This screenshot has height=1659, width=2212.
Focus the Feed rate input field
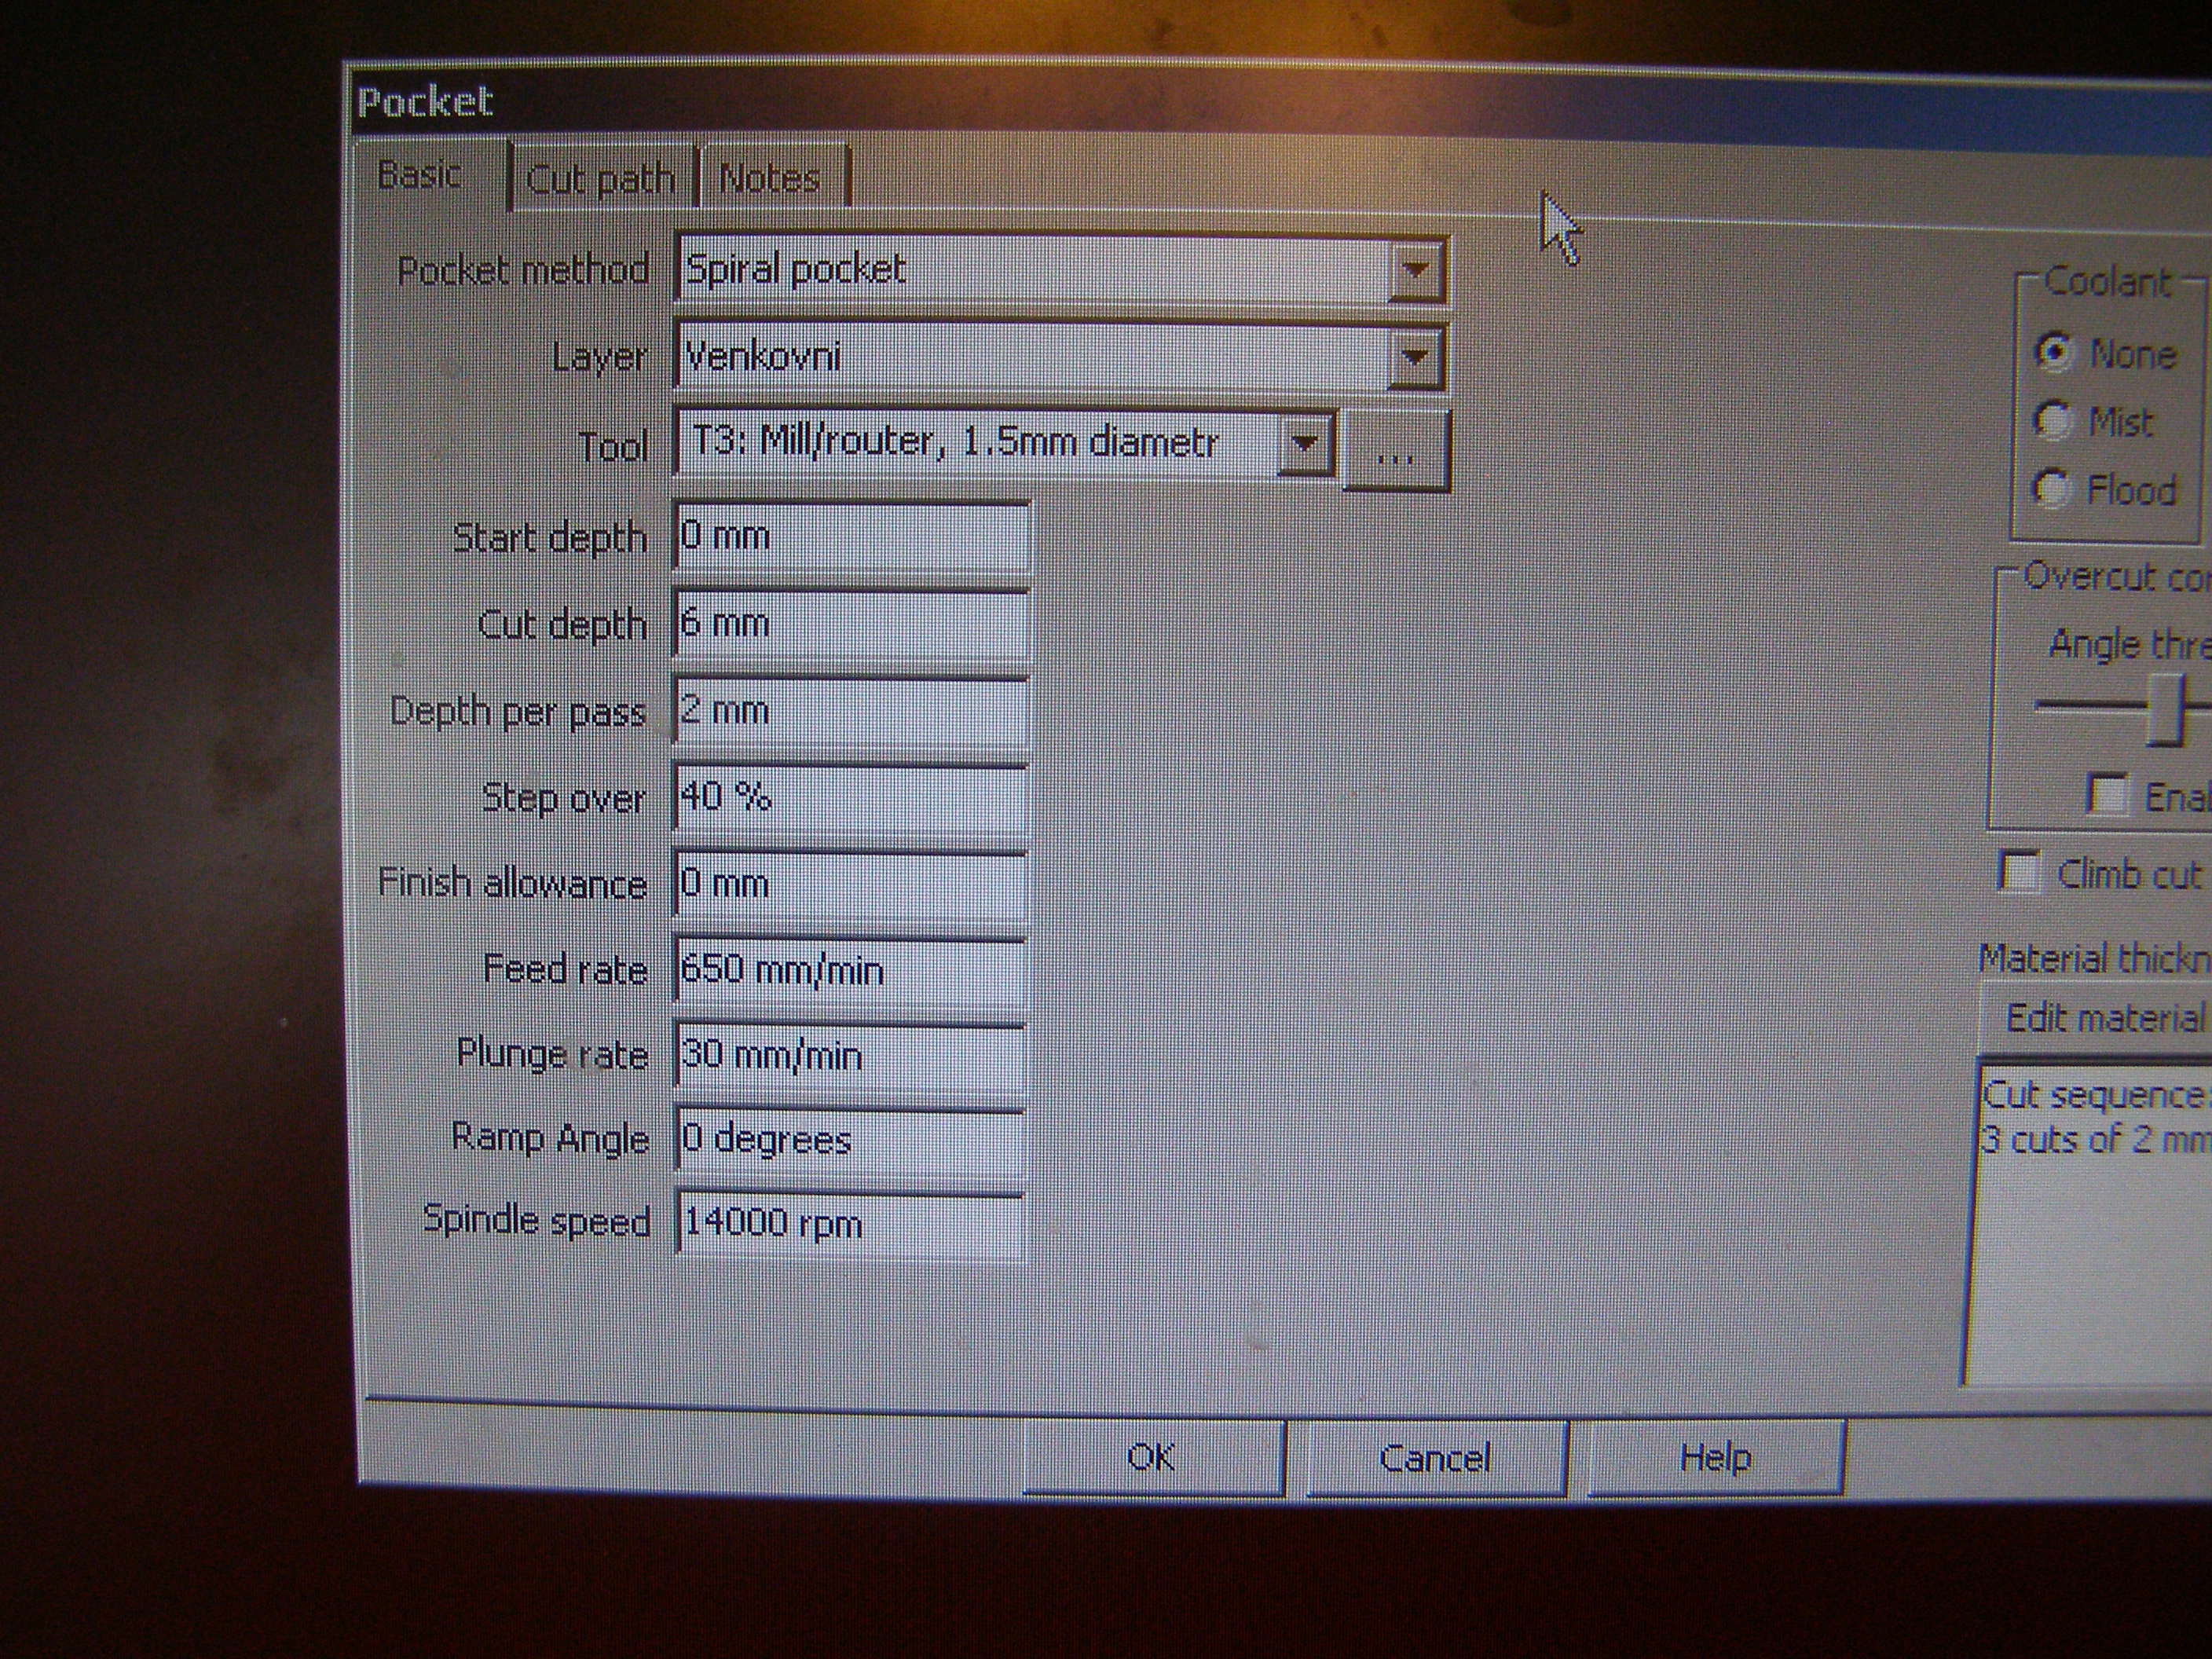(850, 969)
